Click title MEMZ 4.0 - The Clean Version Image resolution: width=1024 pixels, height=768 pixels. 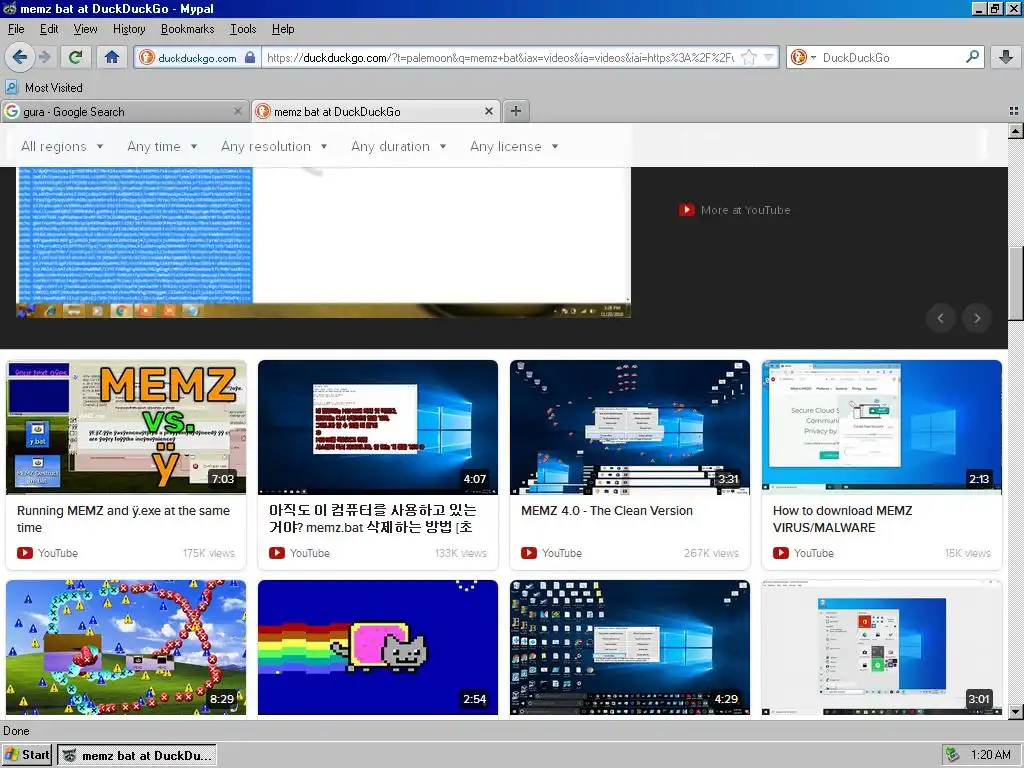(x=607, y=511)
